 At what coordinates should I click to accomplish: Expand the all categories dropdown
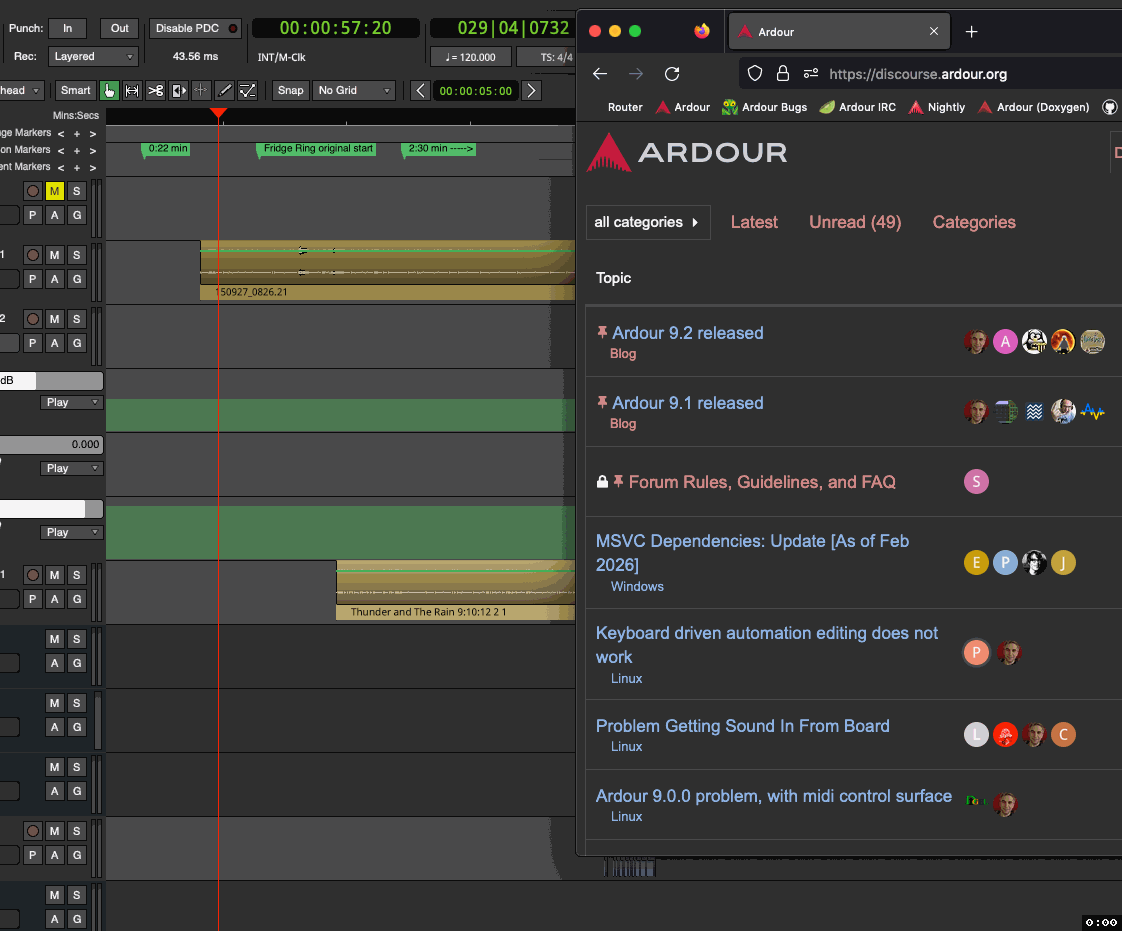(x=647, y=223)
